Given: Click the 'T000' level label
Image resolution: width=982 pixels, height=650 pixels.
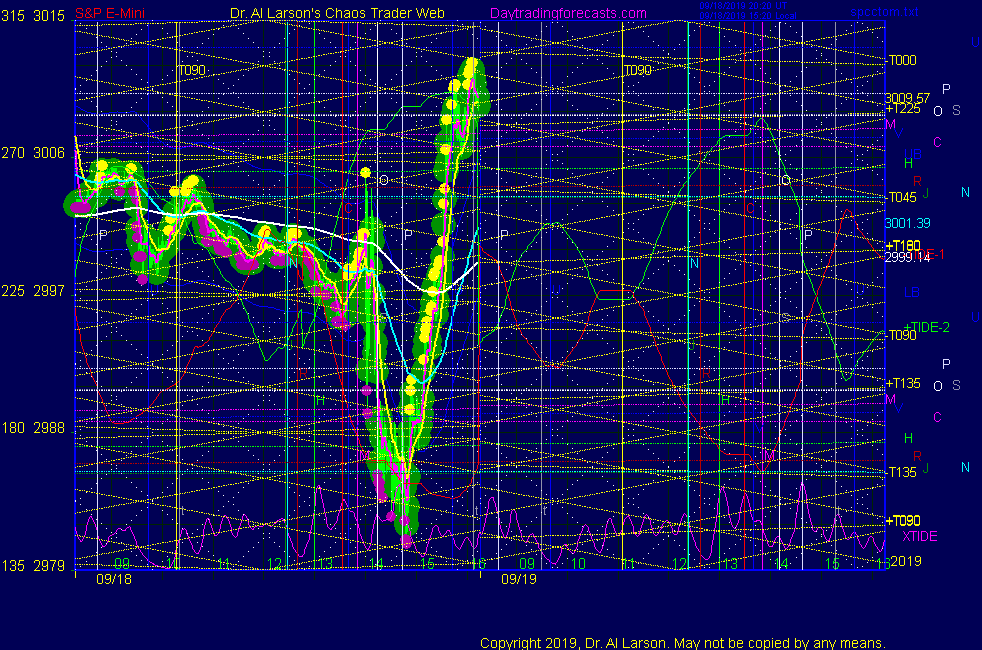Looking at the screenshot, I should [x=902, y=60].
